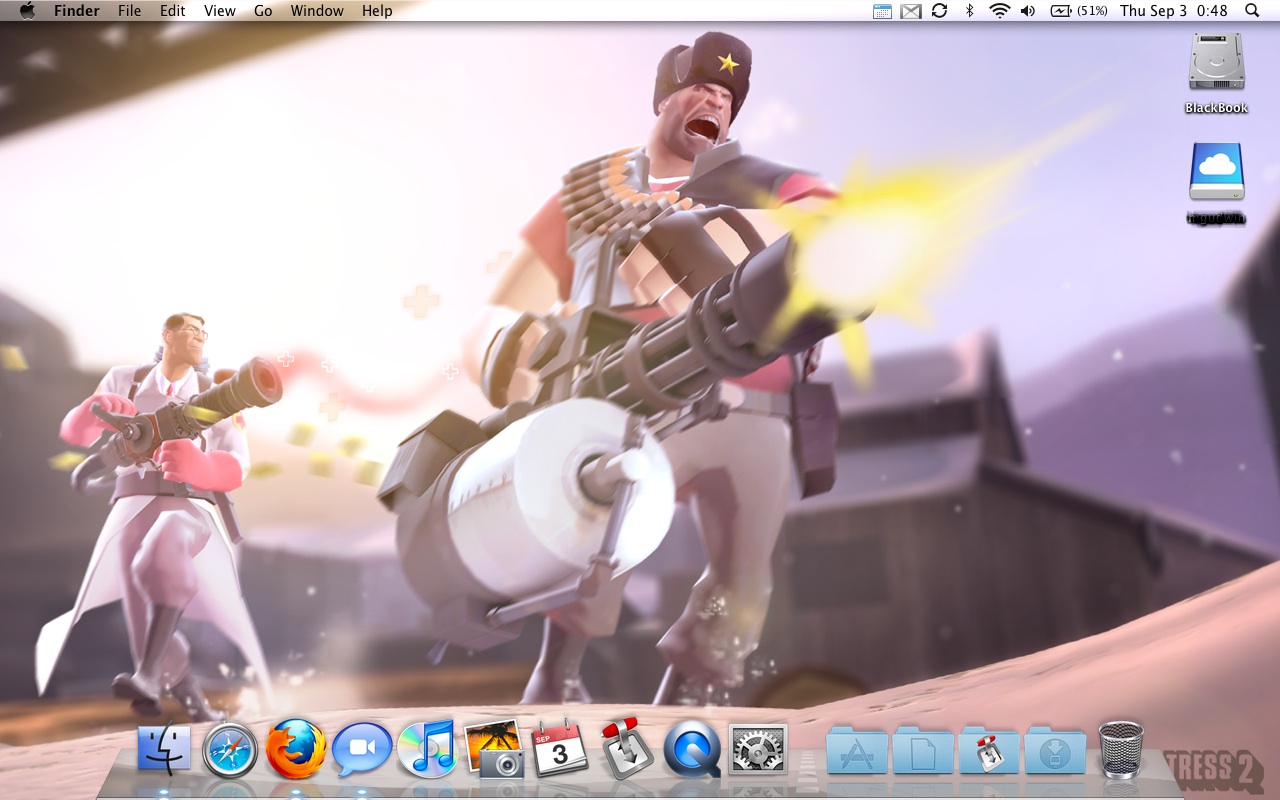1280x800 pixels.
Task: Open the Apple menu
Action: (27, 11)
